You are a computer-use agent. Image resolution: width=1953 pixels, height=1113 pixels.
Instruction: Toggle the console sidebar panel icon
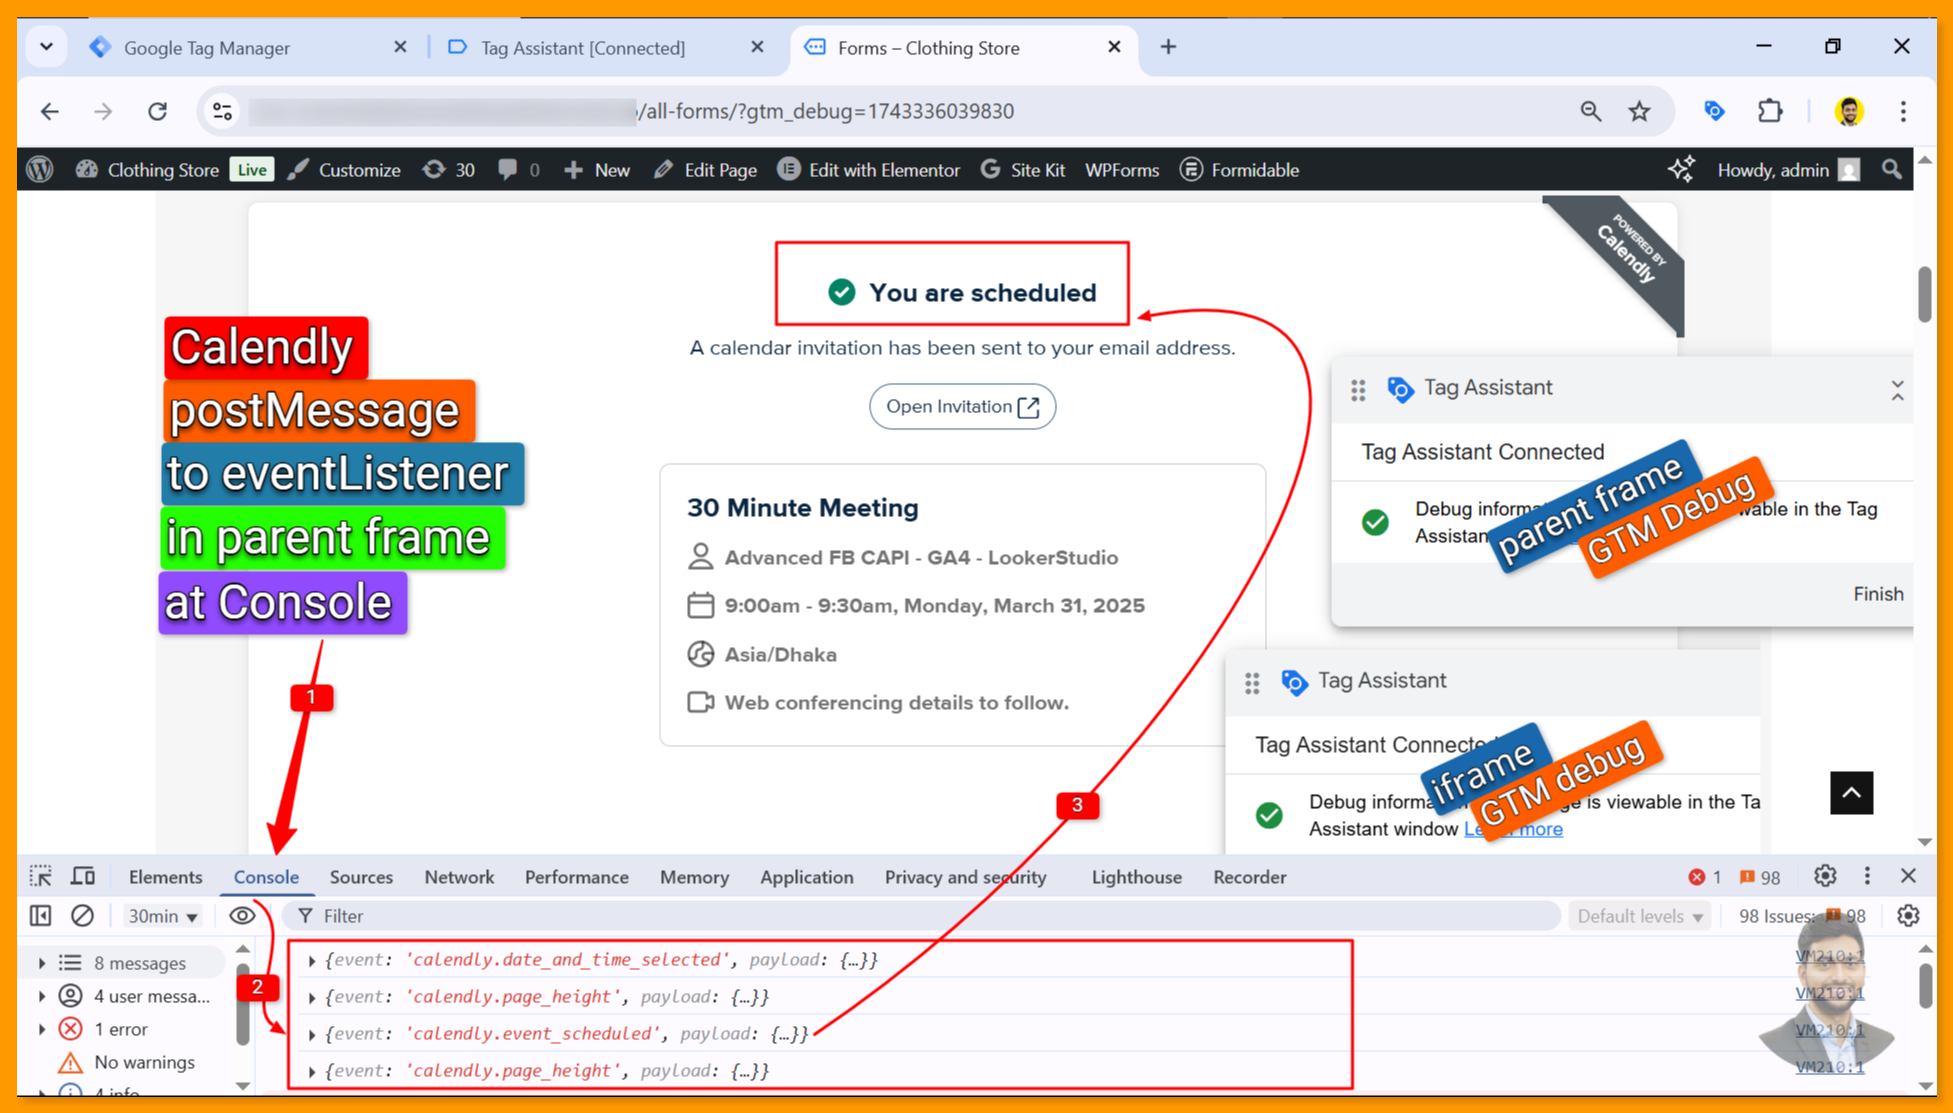(x=41, y=916)
